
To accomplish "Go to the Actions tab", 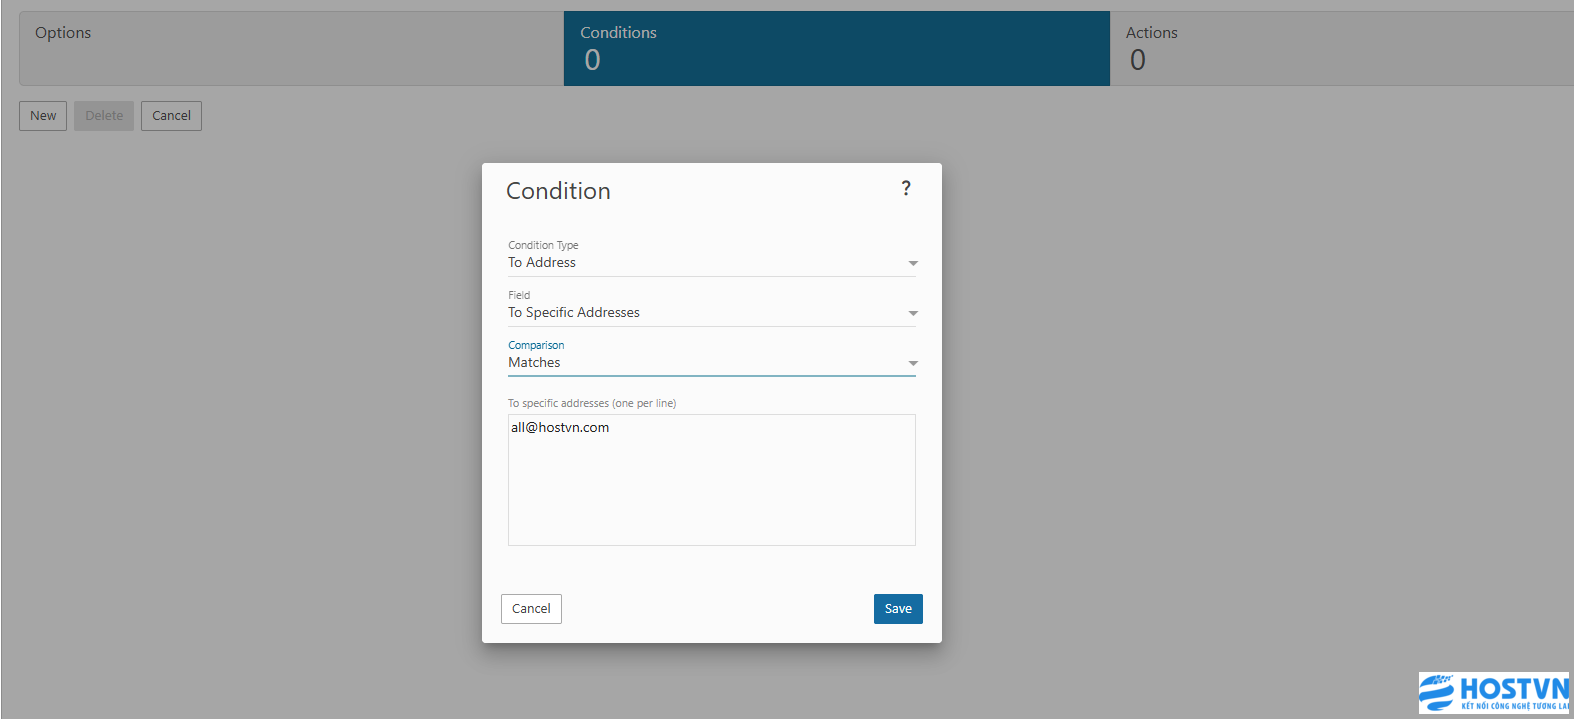I will [x=1340, y=48].
